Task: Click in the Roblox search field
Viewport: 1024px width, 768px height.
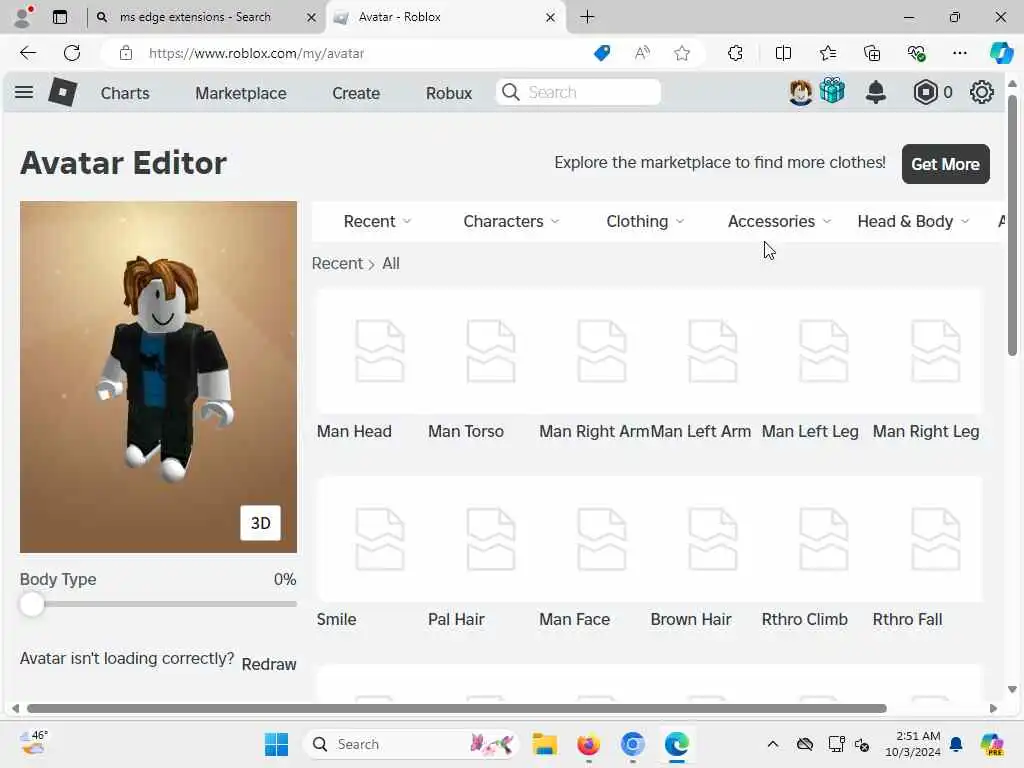Action: coord(579,92)
